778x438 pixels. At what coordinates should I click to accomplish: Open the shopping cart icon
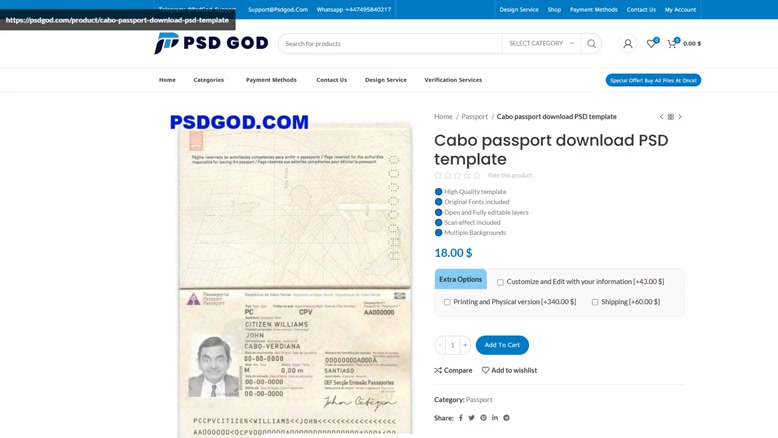point(672,44)
